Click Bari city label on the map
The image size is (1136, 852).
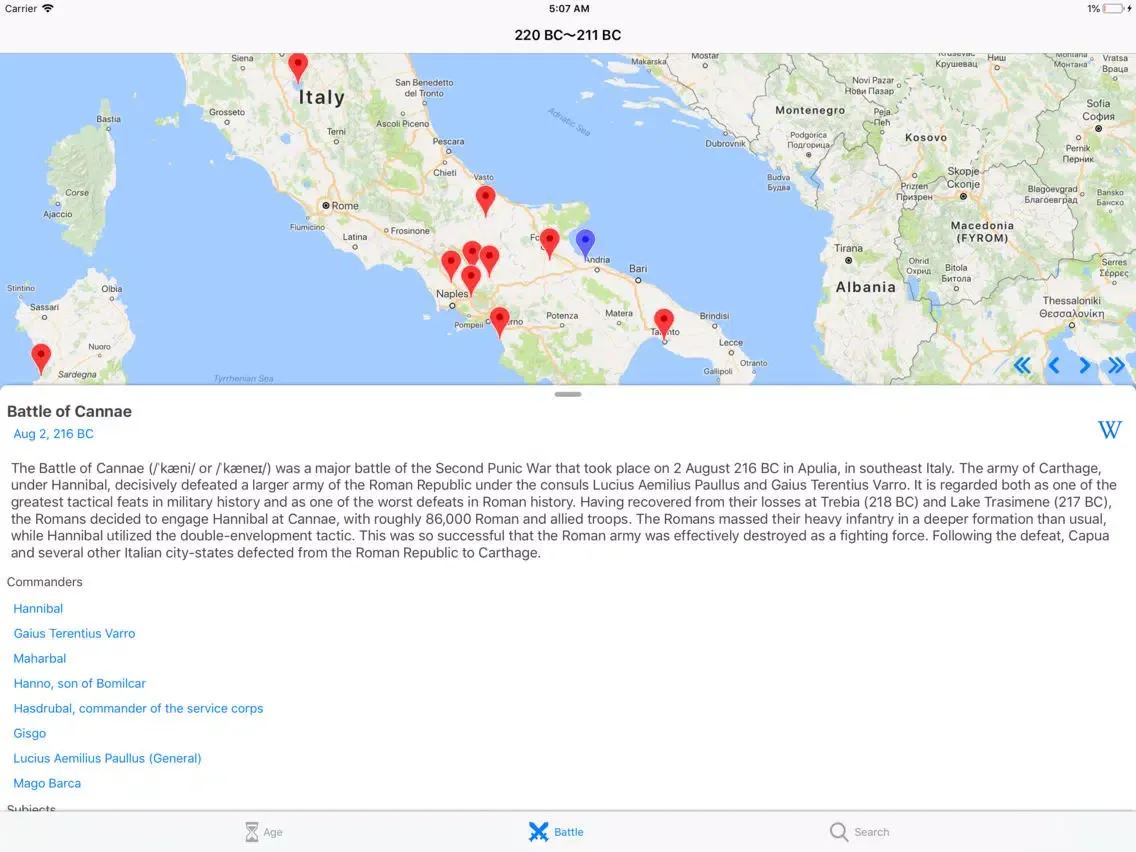tap(638, 268)
